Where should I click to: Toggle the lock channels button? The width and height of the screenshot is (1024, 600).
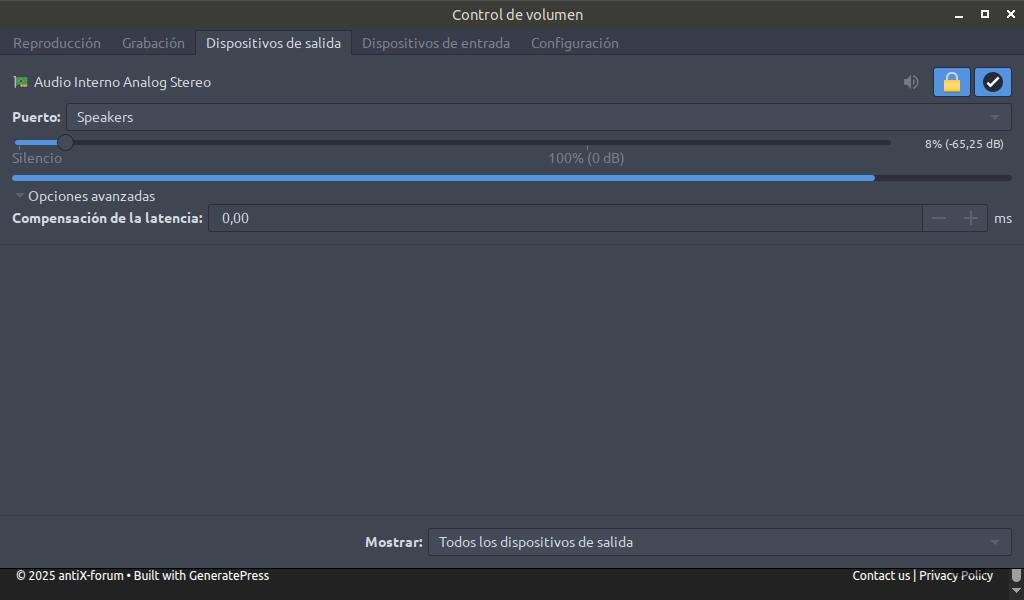coord(952,82)
